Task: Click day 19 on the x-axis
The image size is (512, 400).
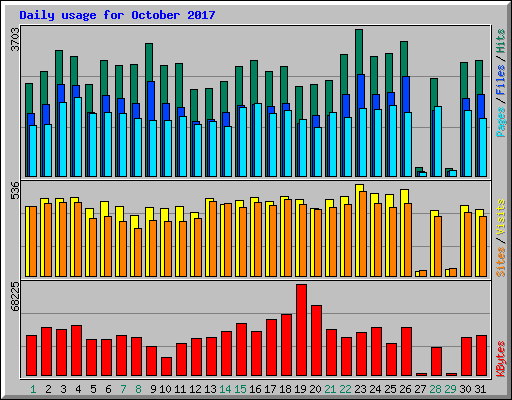Action: coord(300,389)
